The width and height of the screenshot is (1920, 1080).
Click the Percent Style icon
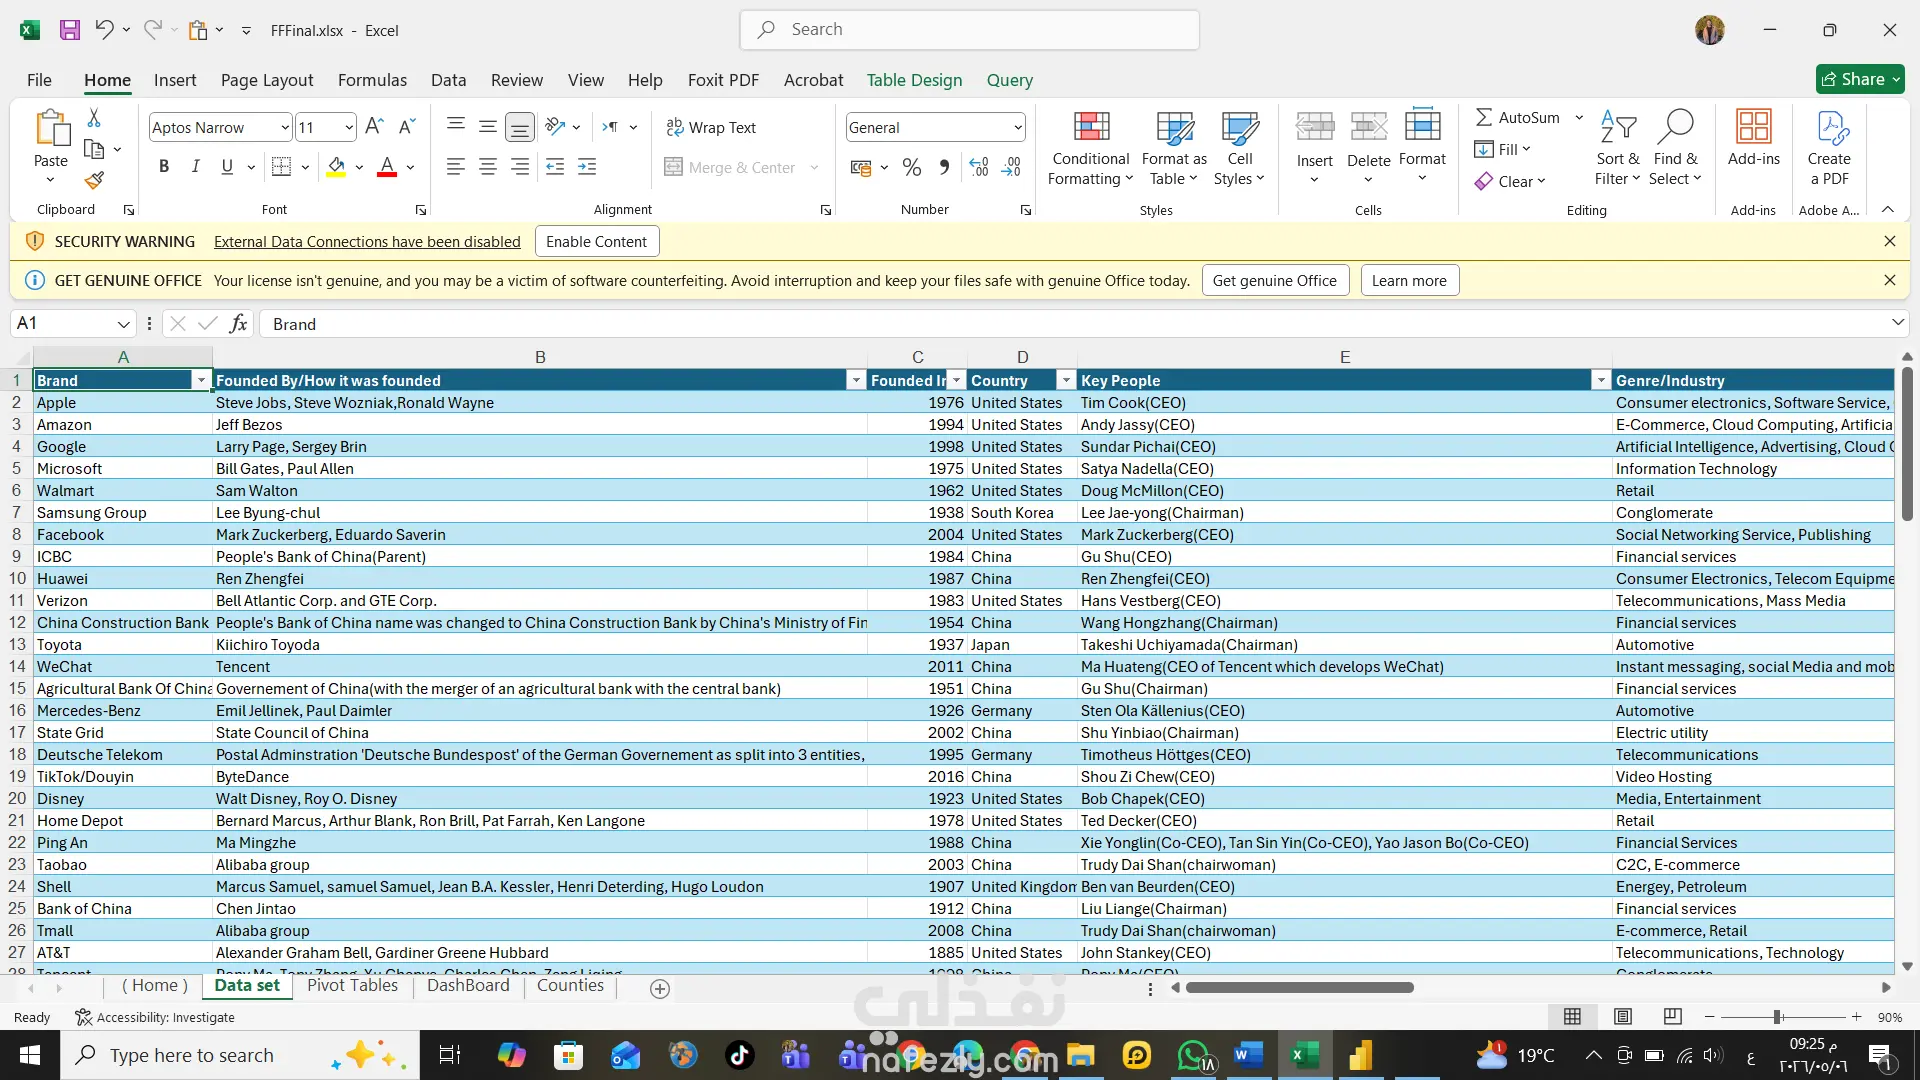click(911, 167)
